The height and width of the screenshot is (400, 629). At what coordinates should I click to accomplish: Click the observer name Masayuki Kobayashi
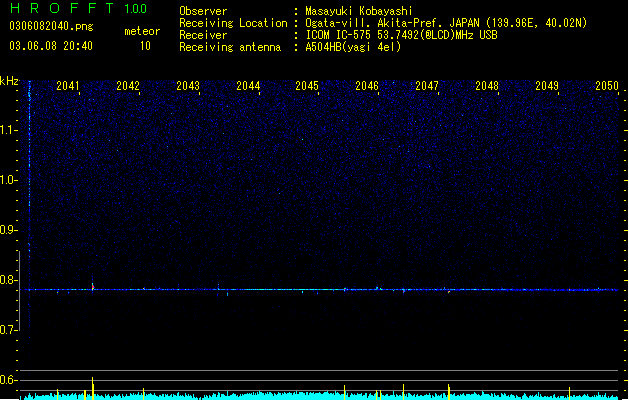tap(359, 11)
